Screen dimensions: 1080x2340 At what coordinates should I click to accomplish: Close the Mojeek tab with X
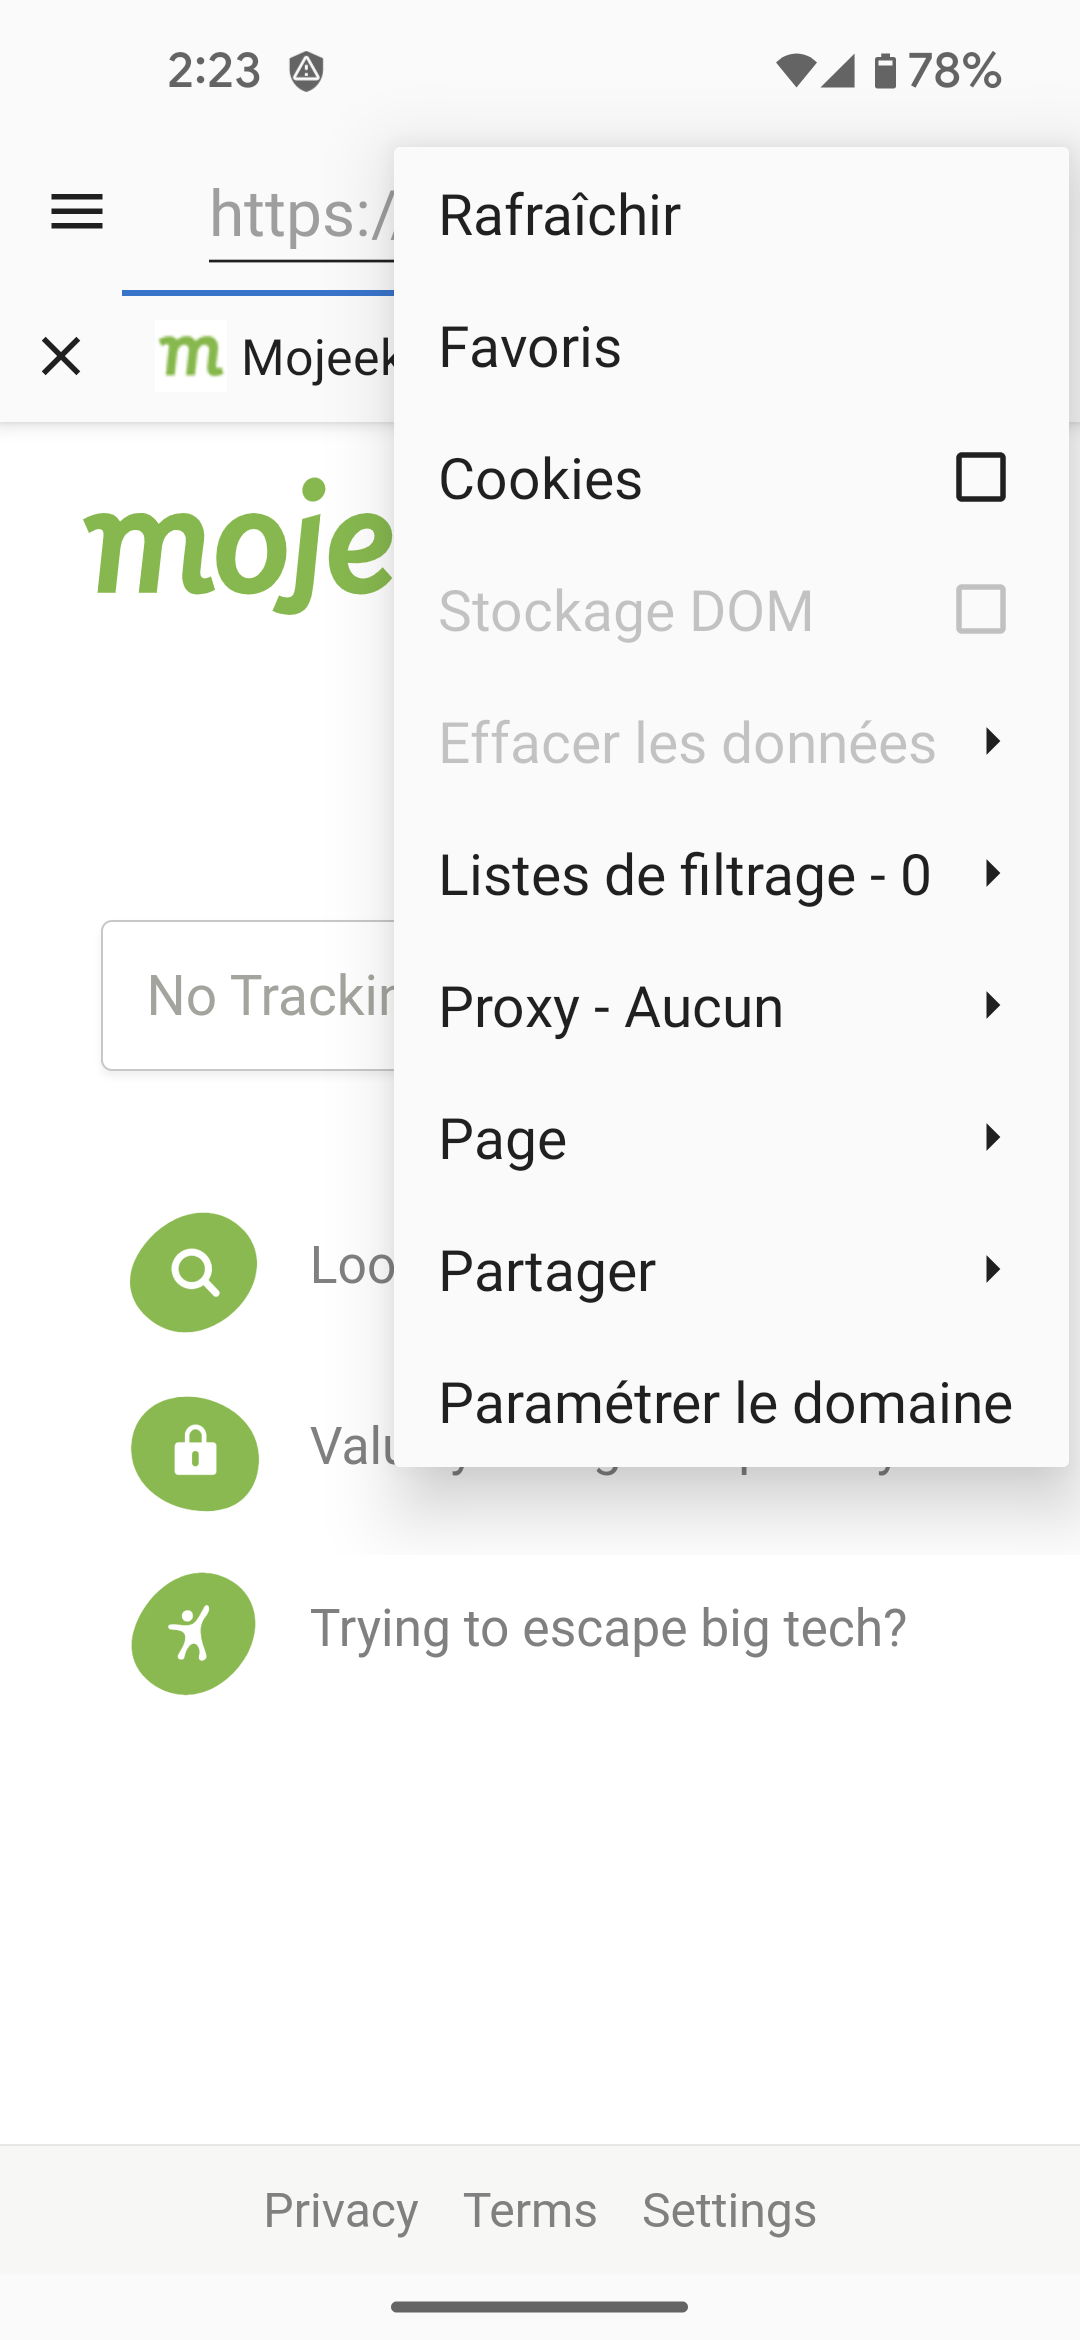click(61, 356)
